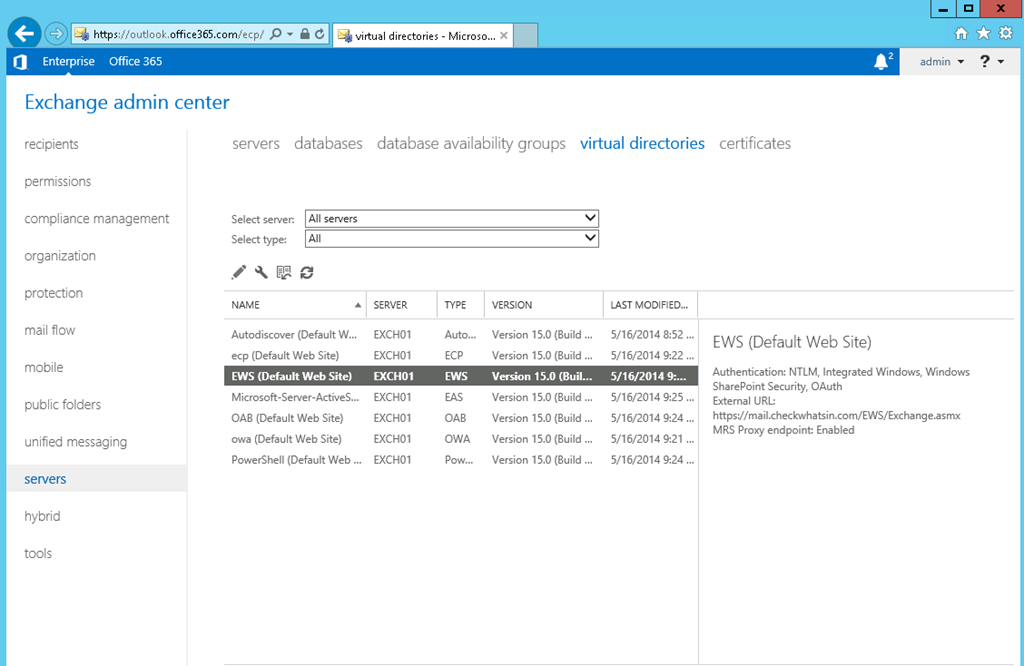1024x666 pixels.
Task: Open permissions in the sidebar
Action: 58,182
